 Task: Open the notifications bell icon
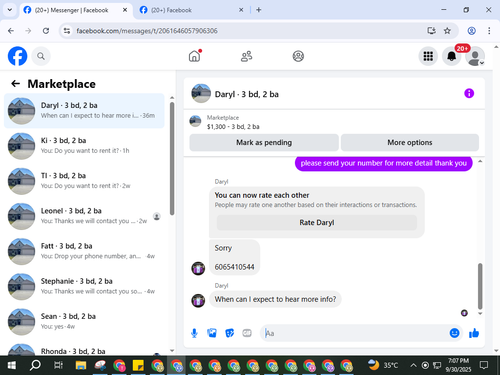pos(451,56)
